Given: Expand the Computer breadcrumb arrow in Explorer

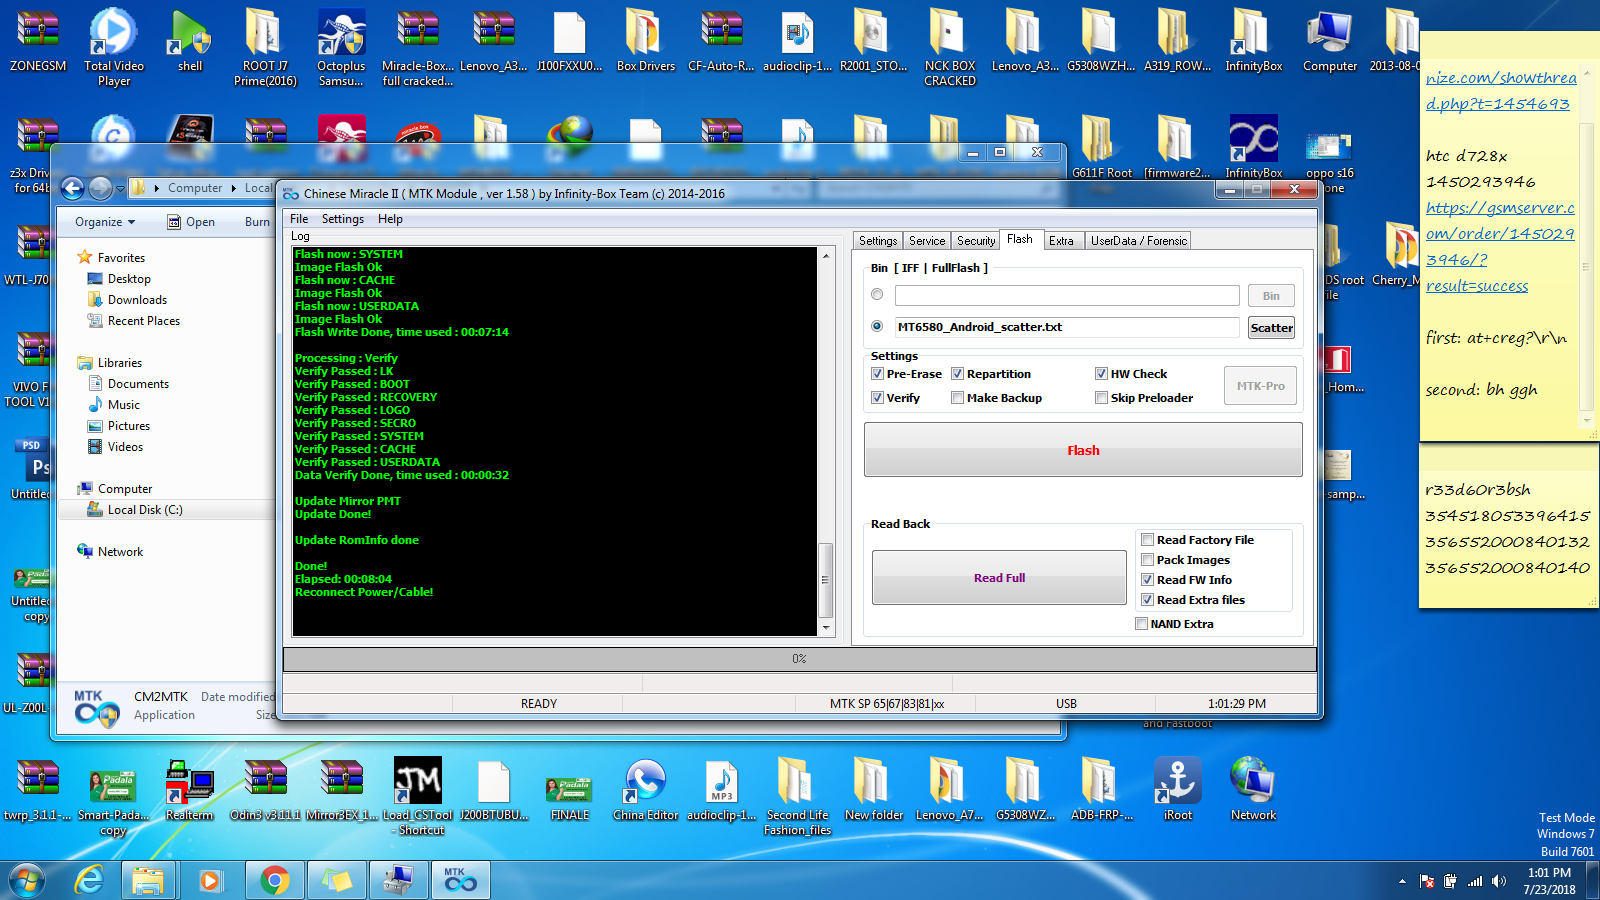Looking at the screenshot, I should 233,188.
